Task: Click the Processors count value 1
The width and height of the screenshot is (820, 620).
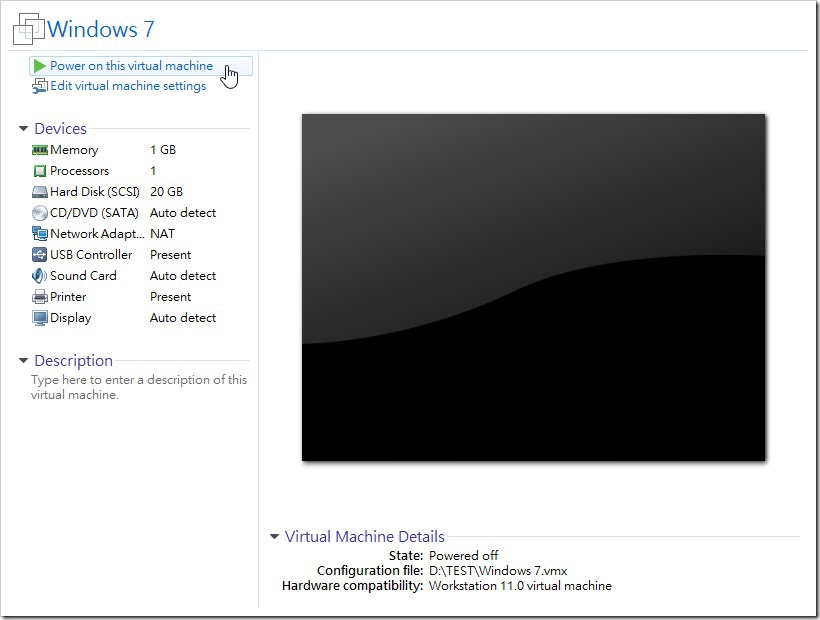Action: (x=153, y=171)
